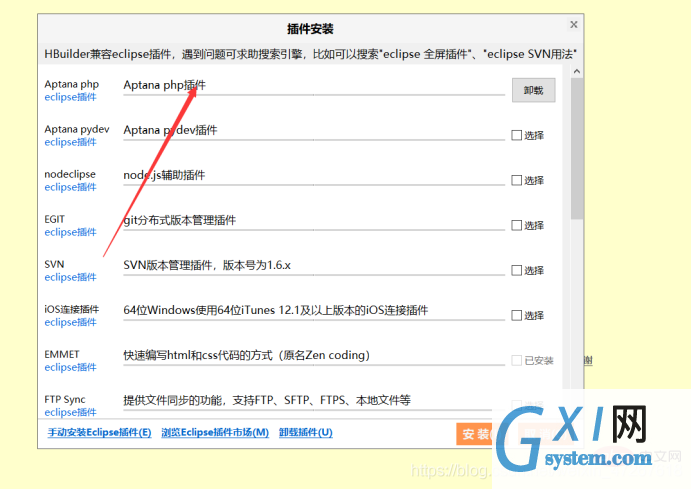Open eclipse插件 link under EGIT
692x489 pixels.
pos(70,232)
